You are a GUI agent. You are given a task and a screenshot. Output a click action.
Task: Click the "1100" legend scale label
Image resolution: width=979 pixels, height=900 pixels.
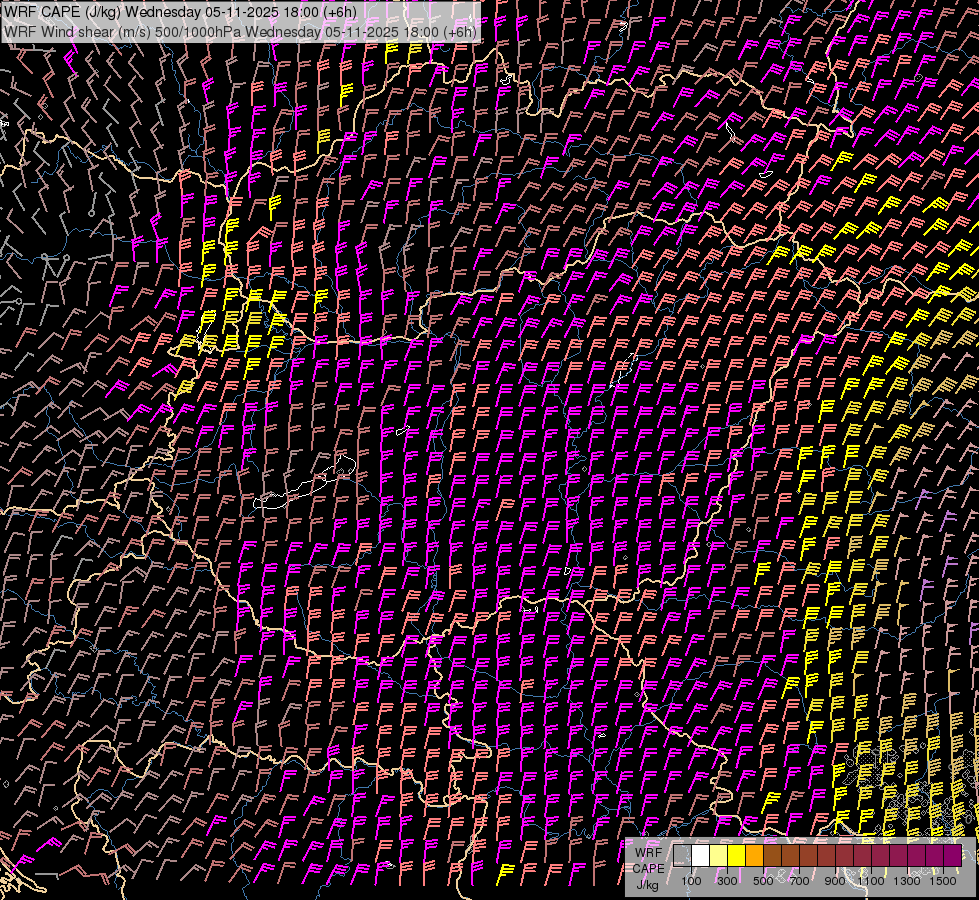point(871,881)
